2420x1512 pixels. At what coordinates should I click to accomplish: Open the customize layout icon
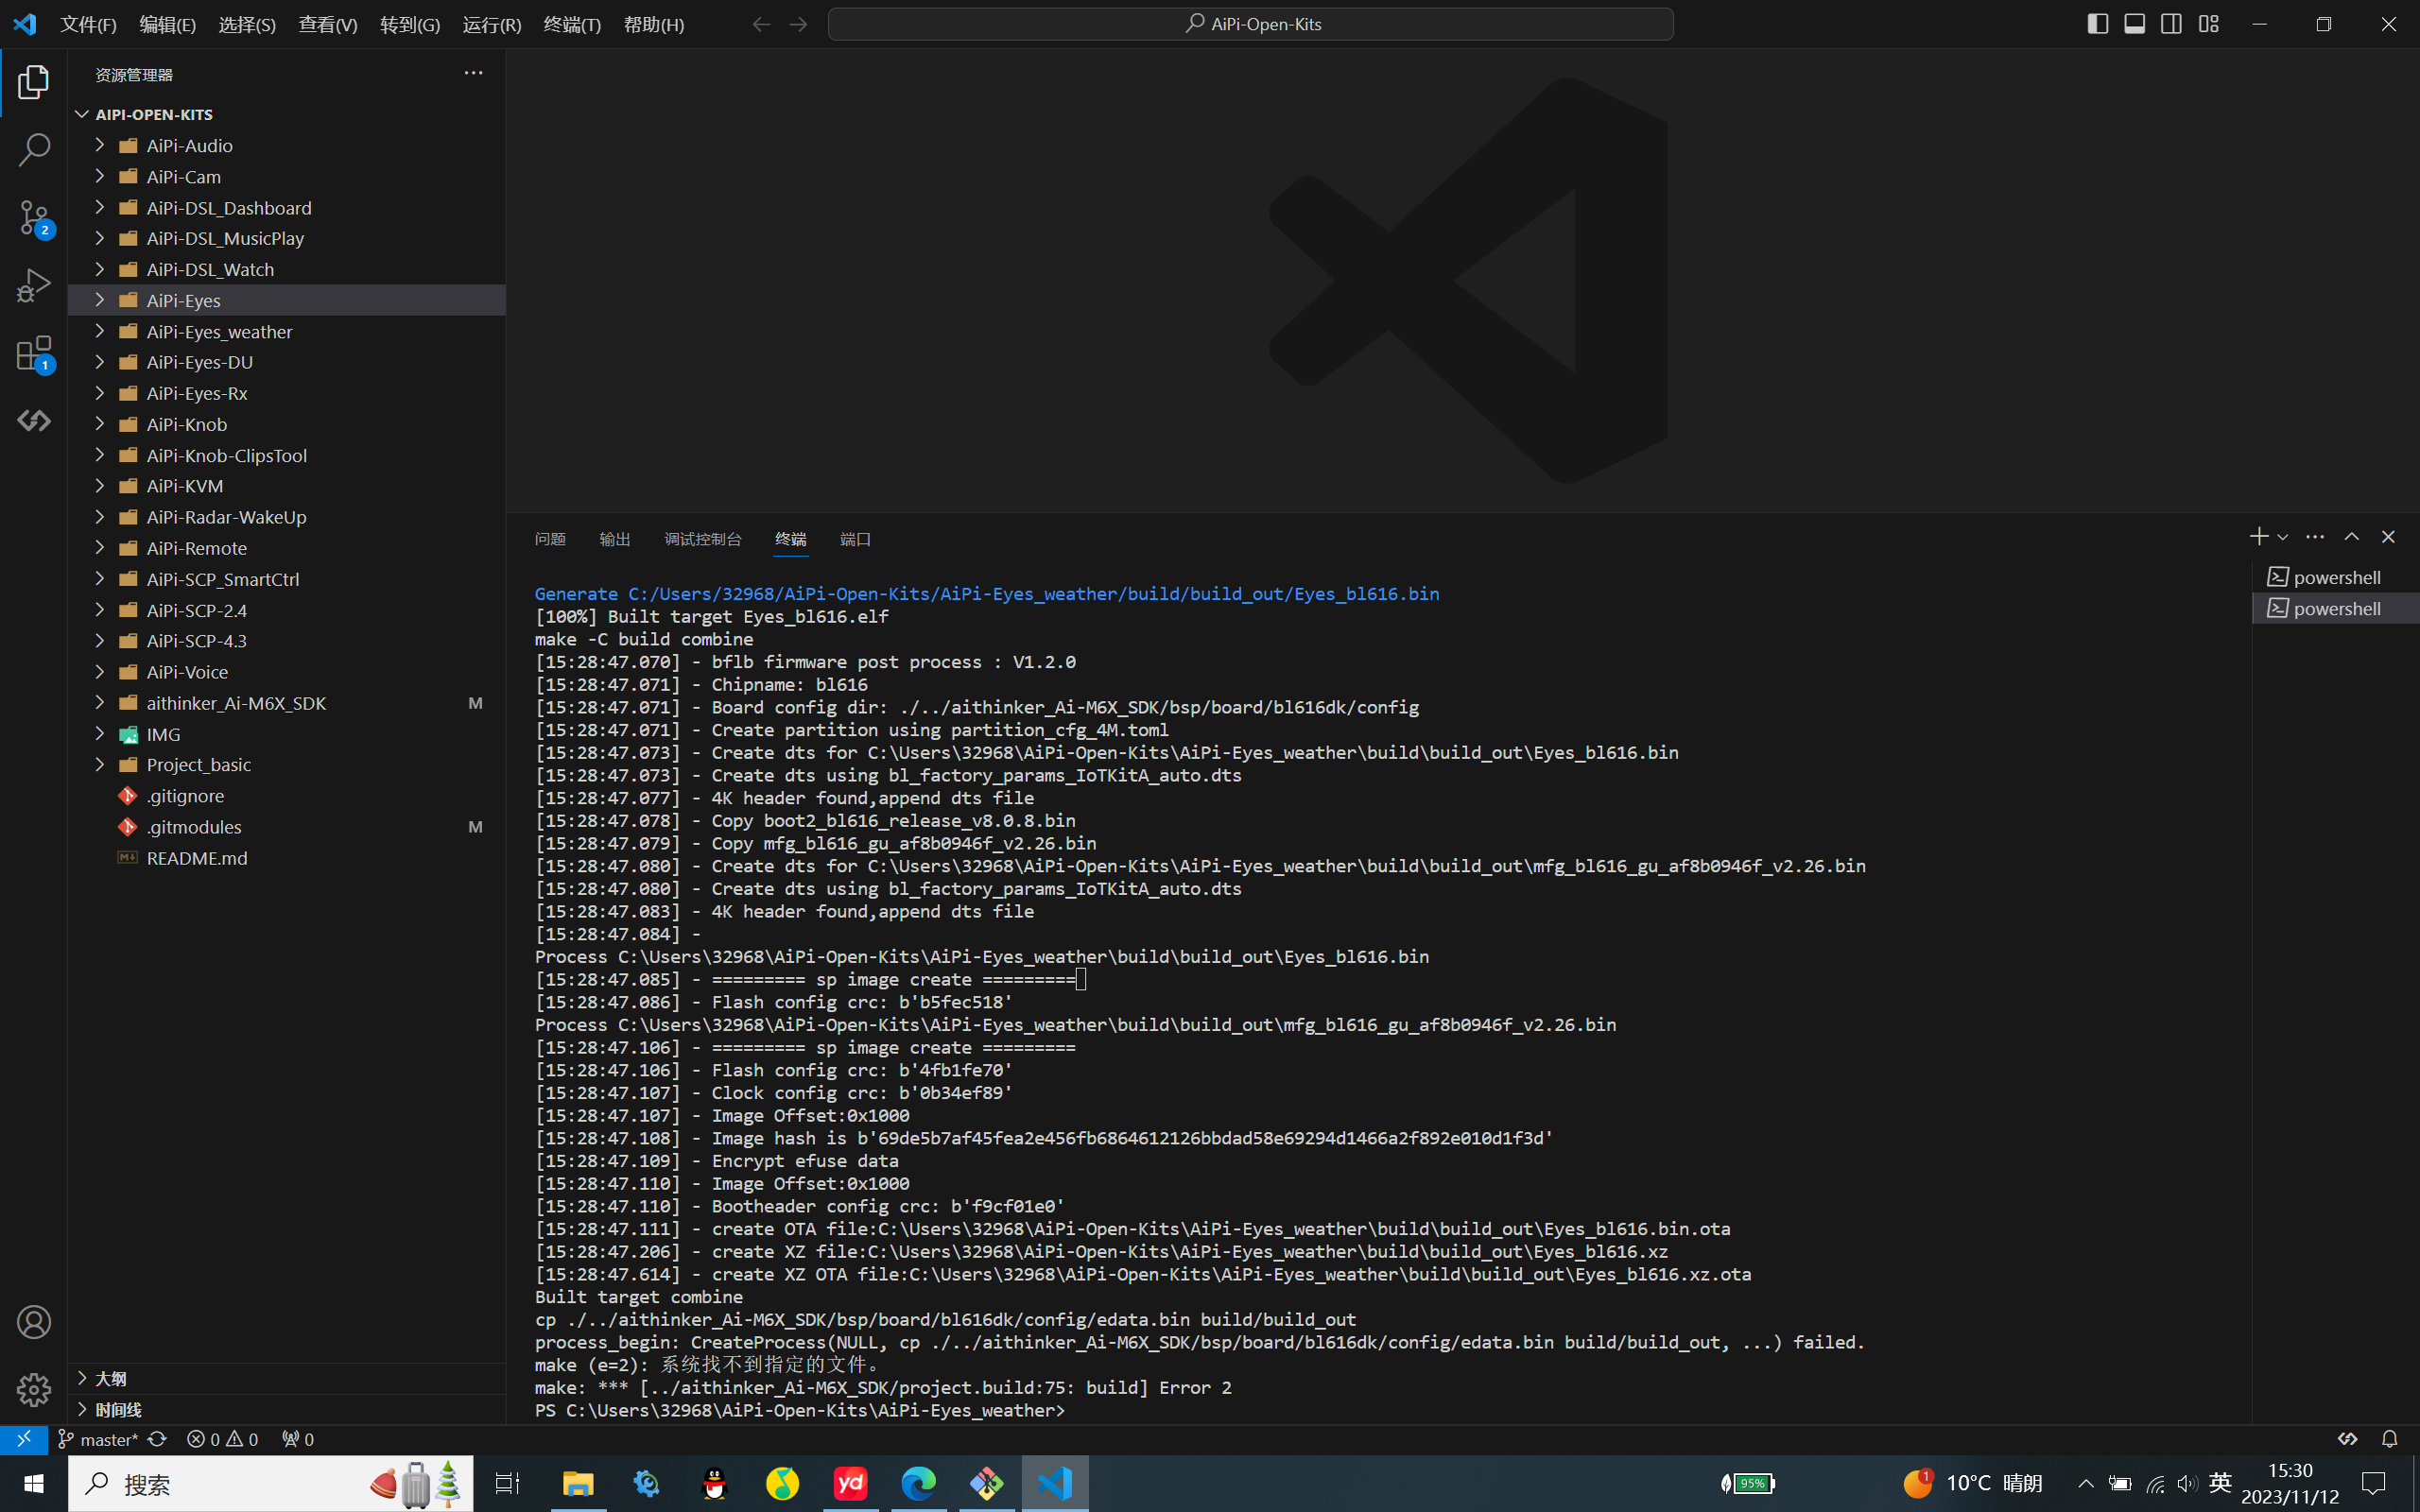2208,24
